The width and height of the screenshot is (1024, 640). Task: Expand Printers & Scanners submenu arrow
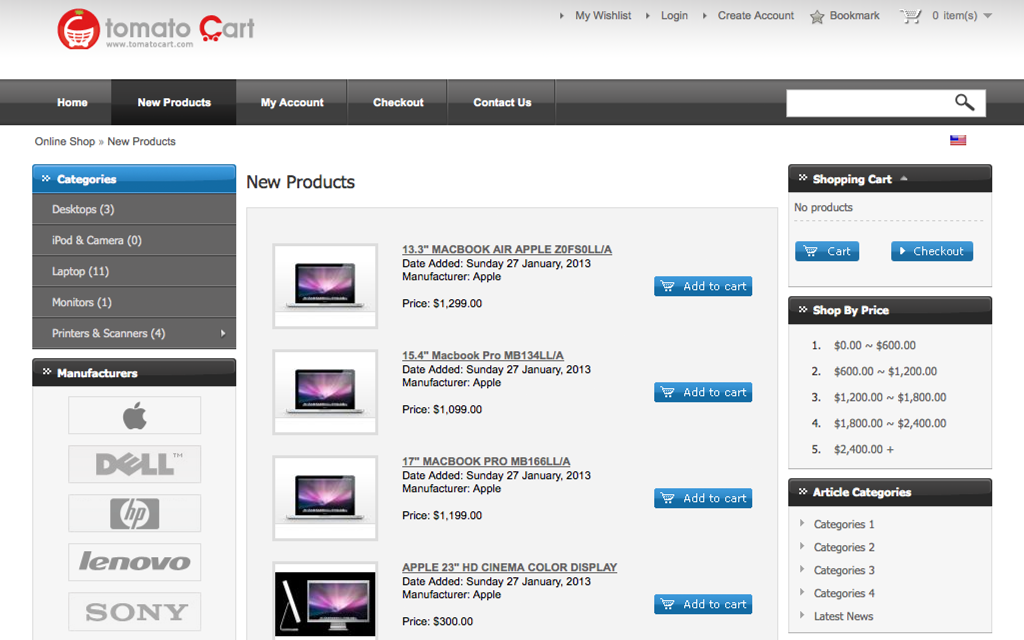point(223,333)
